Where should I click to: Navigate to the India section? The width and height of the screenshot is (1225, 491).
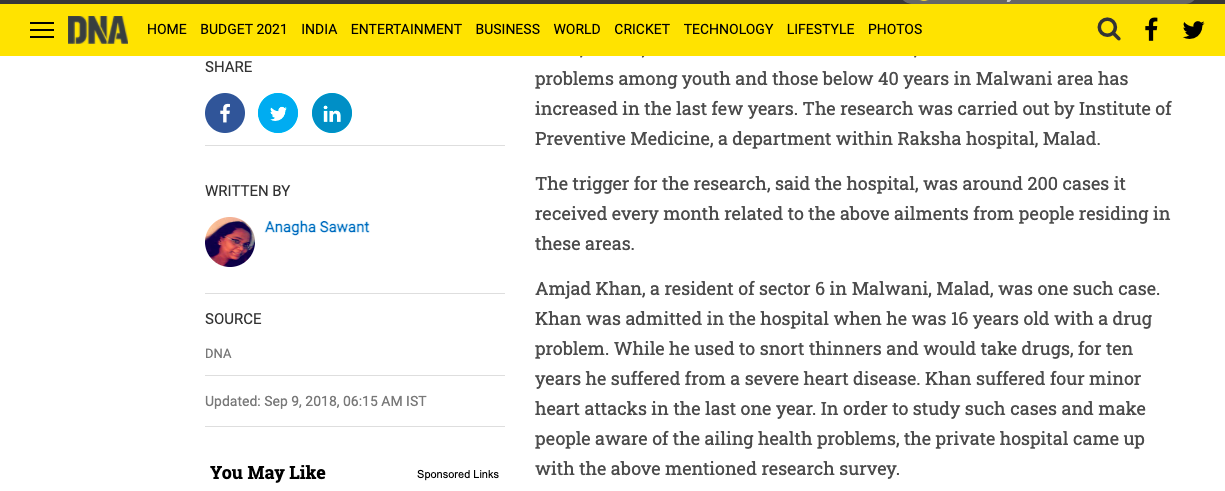tap(319, 29)
